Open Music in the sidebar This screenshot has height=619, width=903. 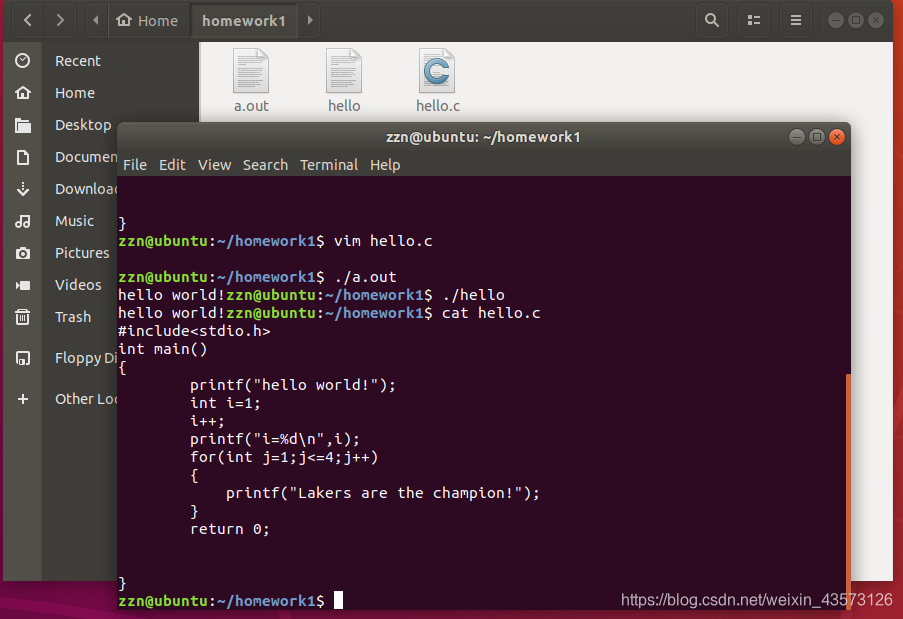point(74,221)
